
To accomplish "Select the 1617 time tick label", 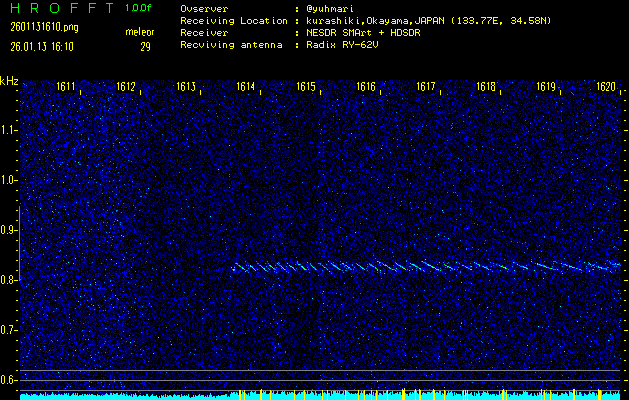I will click(426, 87).
